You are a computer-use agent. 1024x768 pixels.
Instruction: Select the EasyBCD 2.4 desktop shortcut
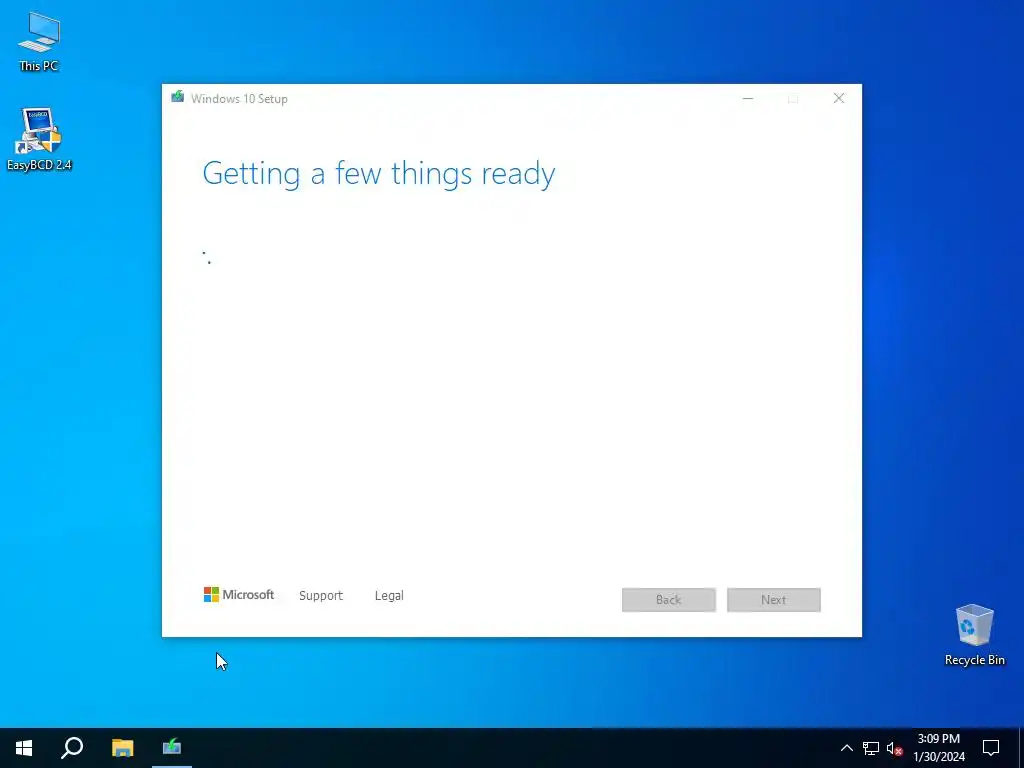pos(39,139)
